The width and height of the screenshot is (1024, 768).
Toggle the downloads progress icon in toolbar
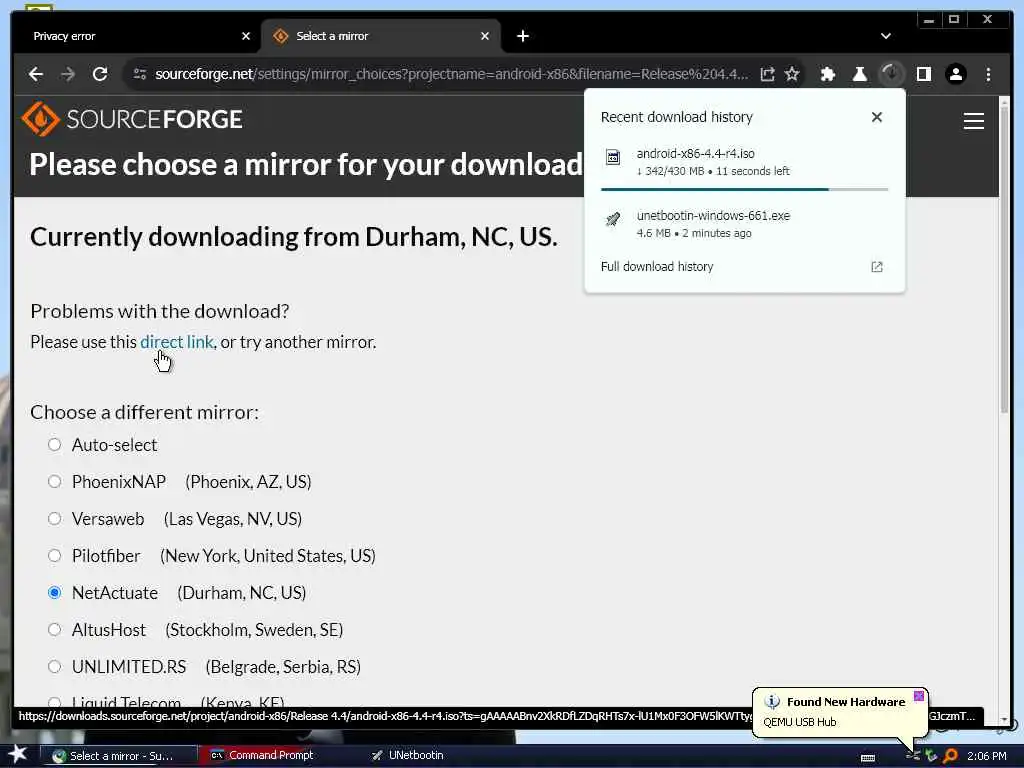tap(891, 74)
